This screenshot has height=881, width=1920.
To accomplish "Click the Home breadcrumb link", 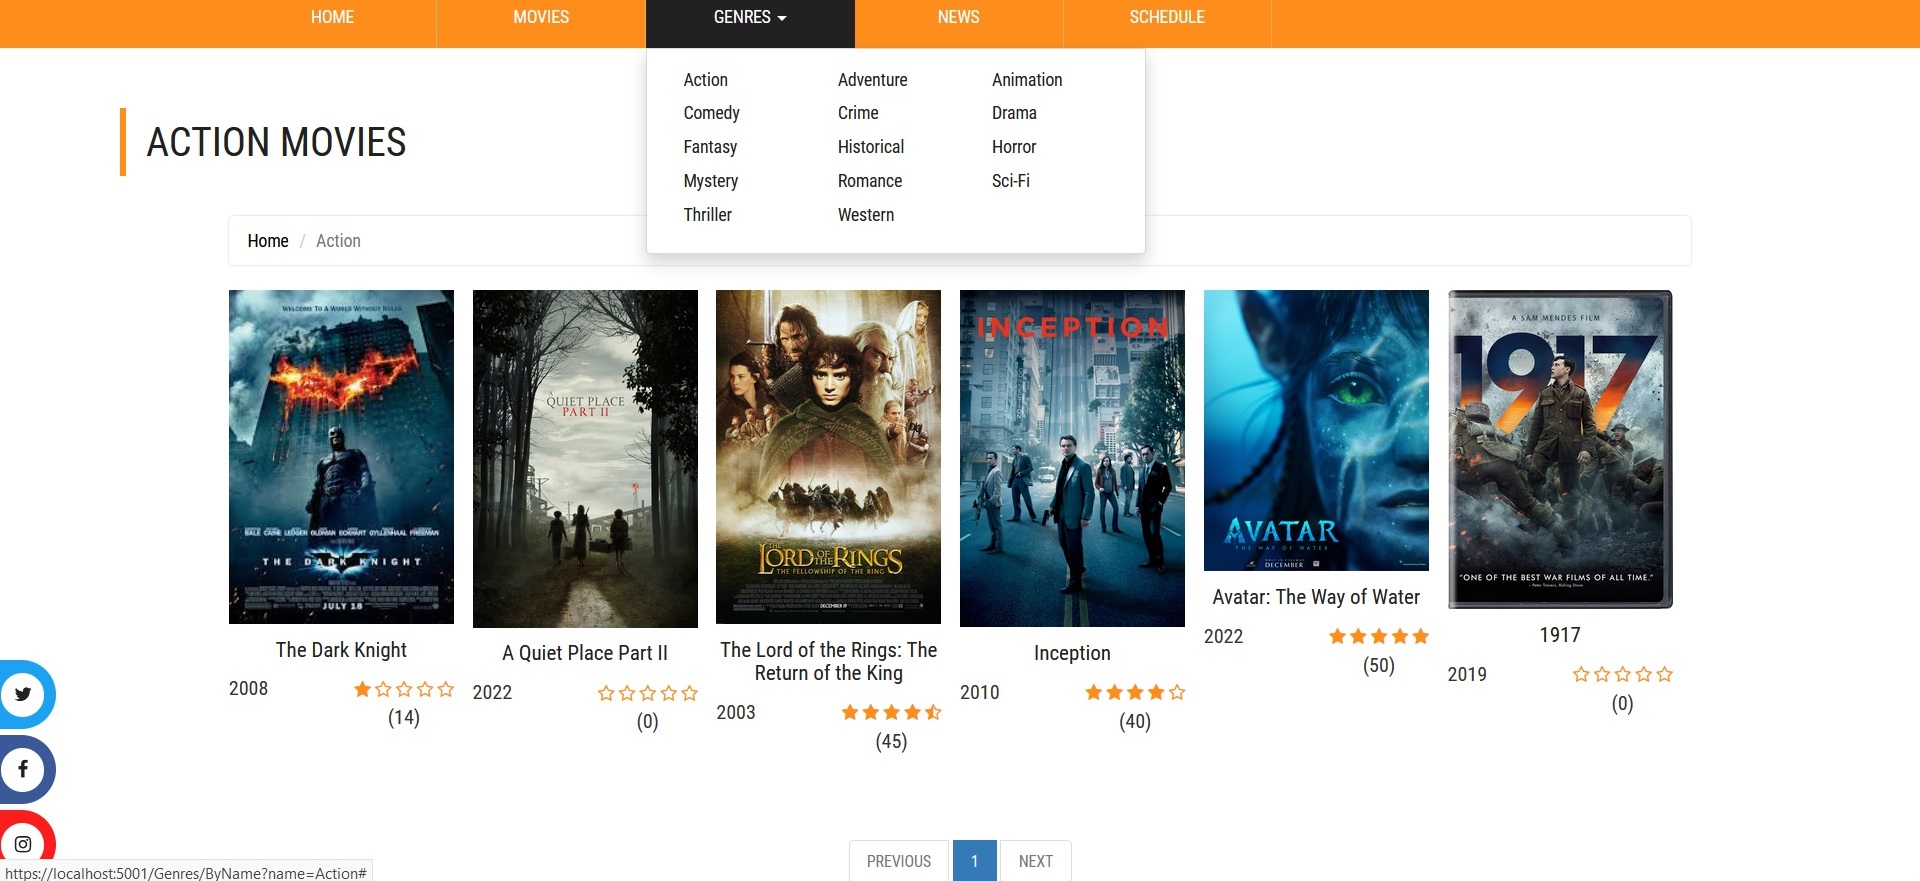I will click(267, 241).
